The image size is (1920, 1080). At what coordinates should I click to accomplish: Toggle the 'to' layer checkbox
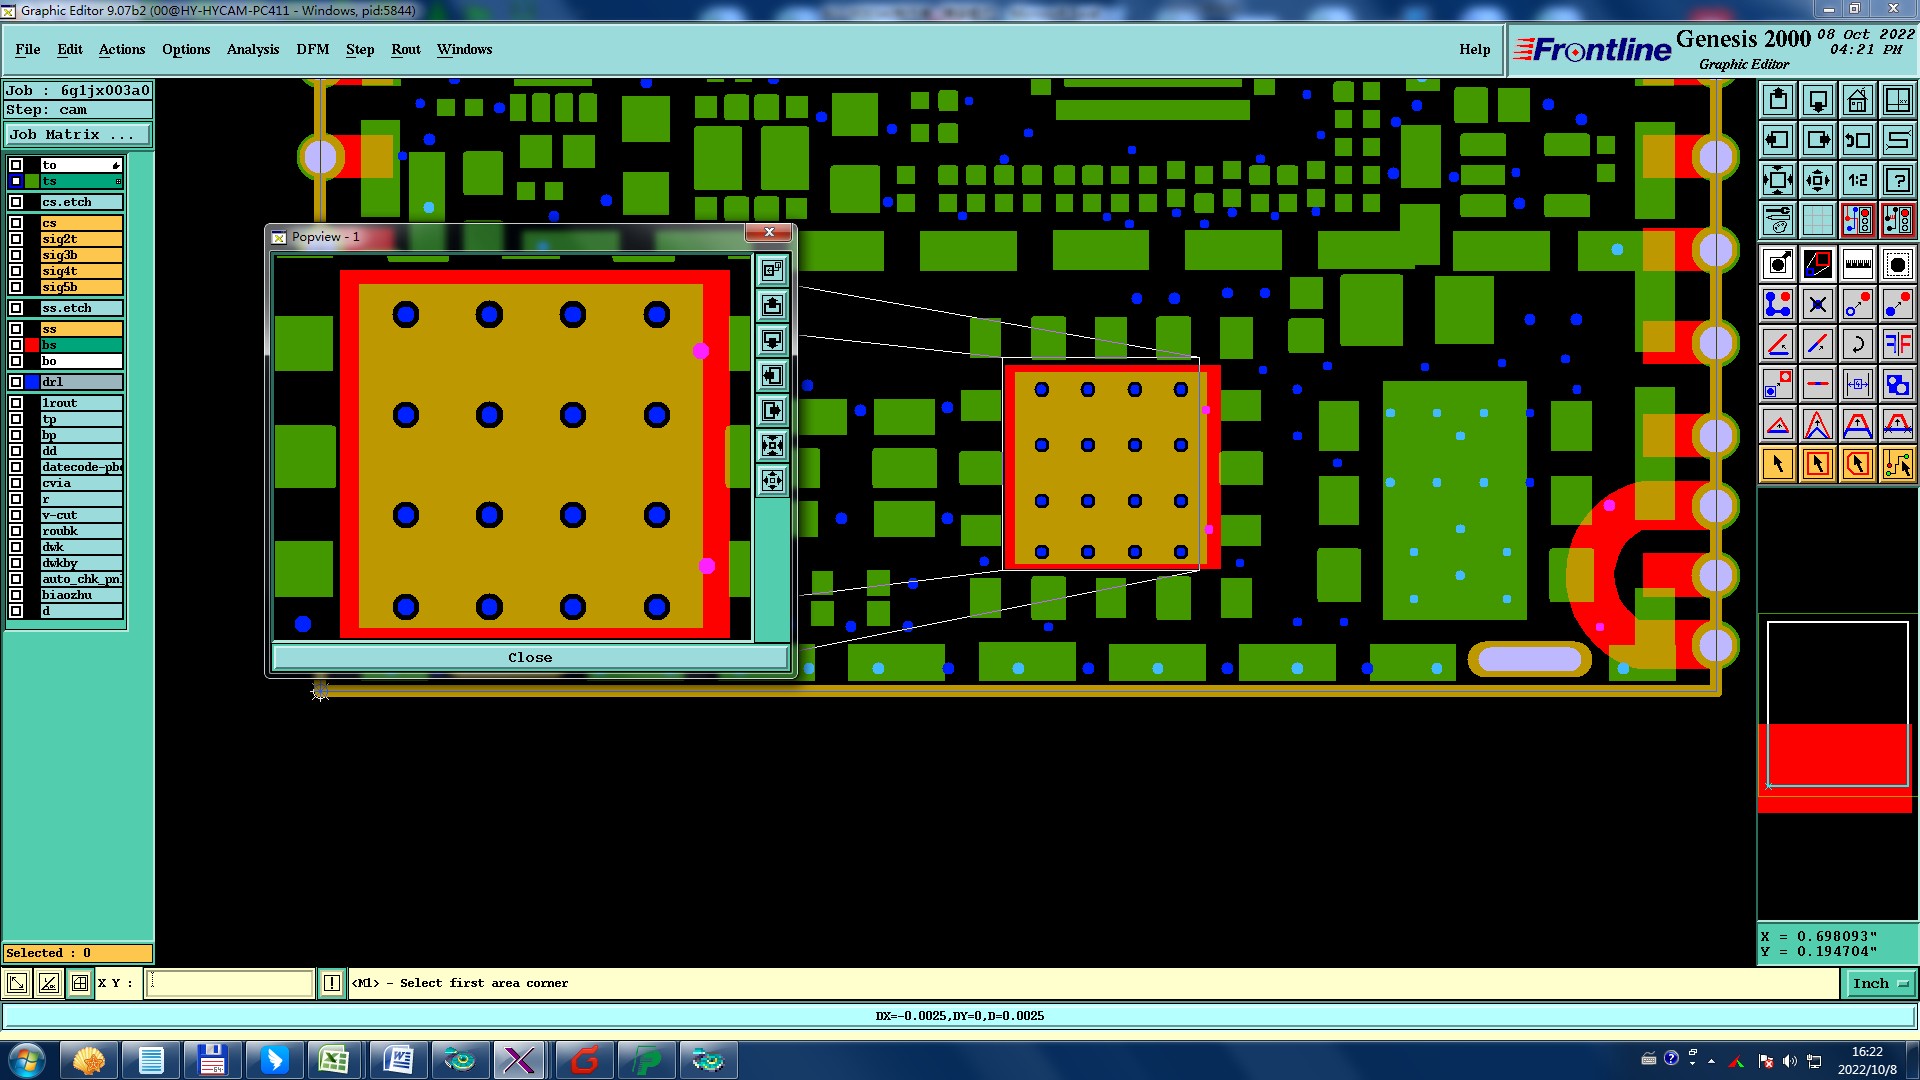point(16,165)
